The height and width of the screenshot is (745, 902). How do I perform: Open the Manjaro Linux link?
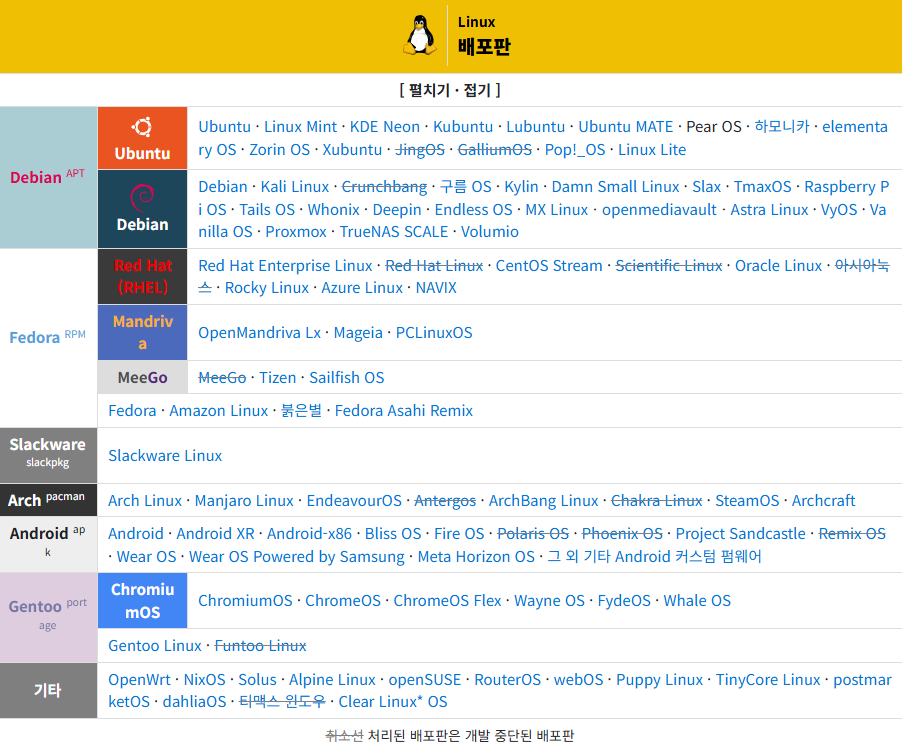pyautogui.click(x=244, y=501)
